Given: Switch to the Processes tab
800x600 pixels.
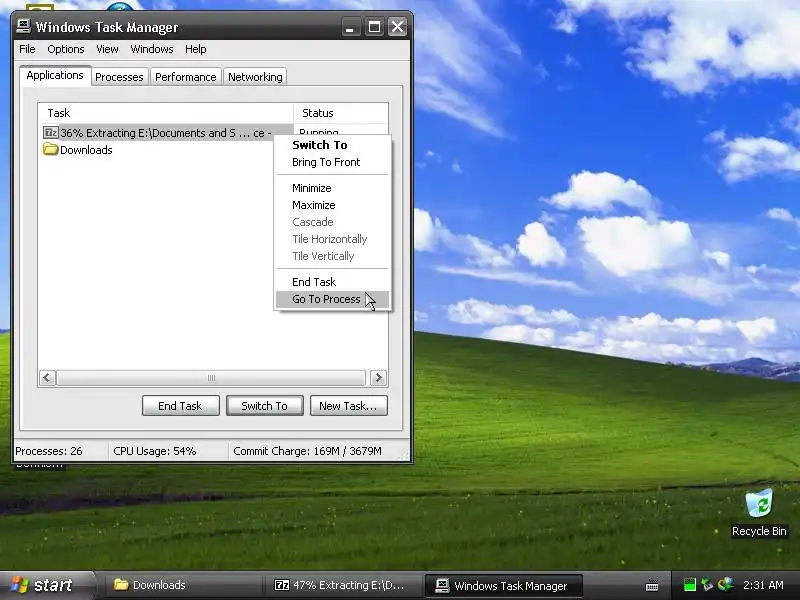Looking at the screenshot, I should (119, 77).
